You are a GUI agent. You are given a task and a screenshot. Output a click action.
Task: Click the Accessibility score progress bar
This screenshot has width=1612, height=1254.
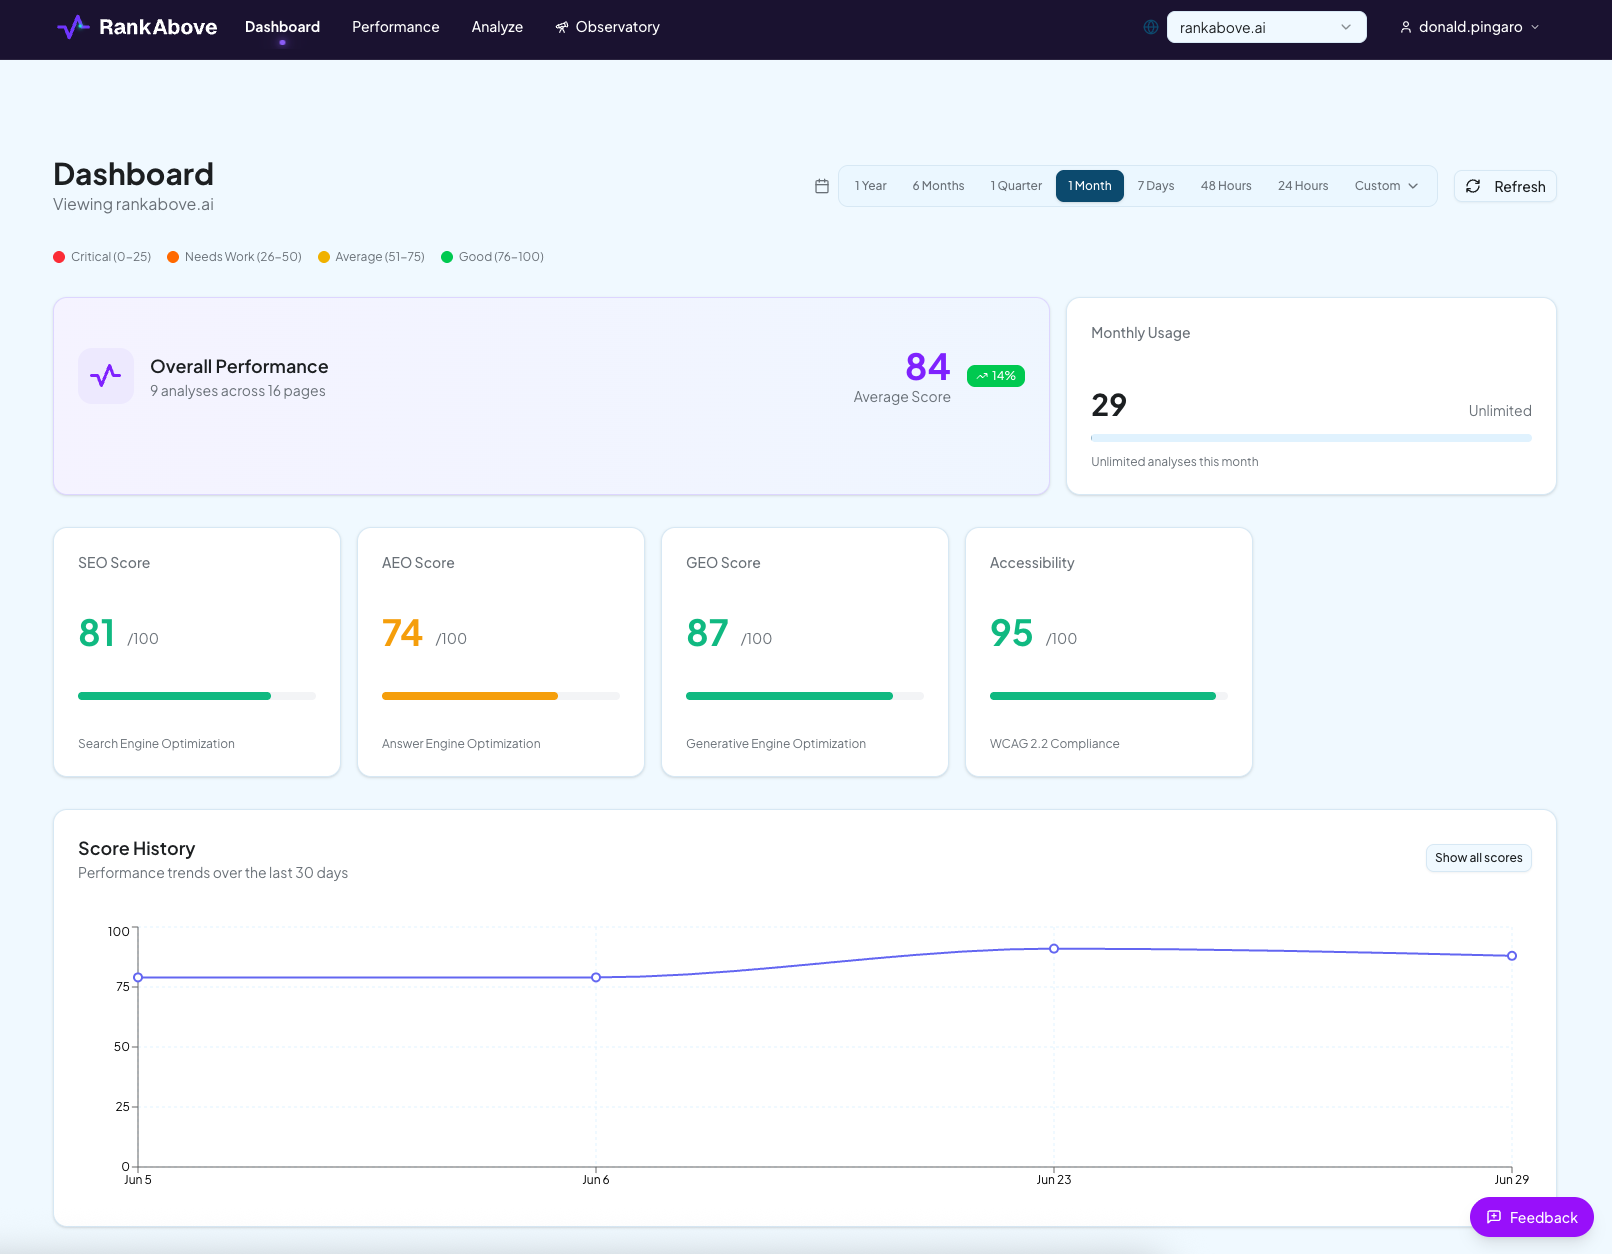click(x=1109, y=696)
